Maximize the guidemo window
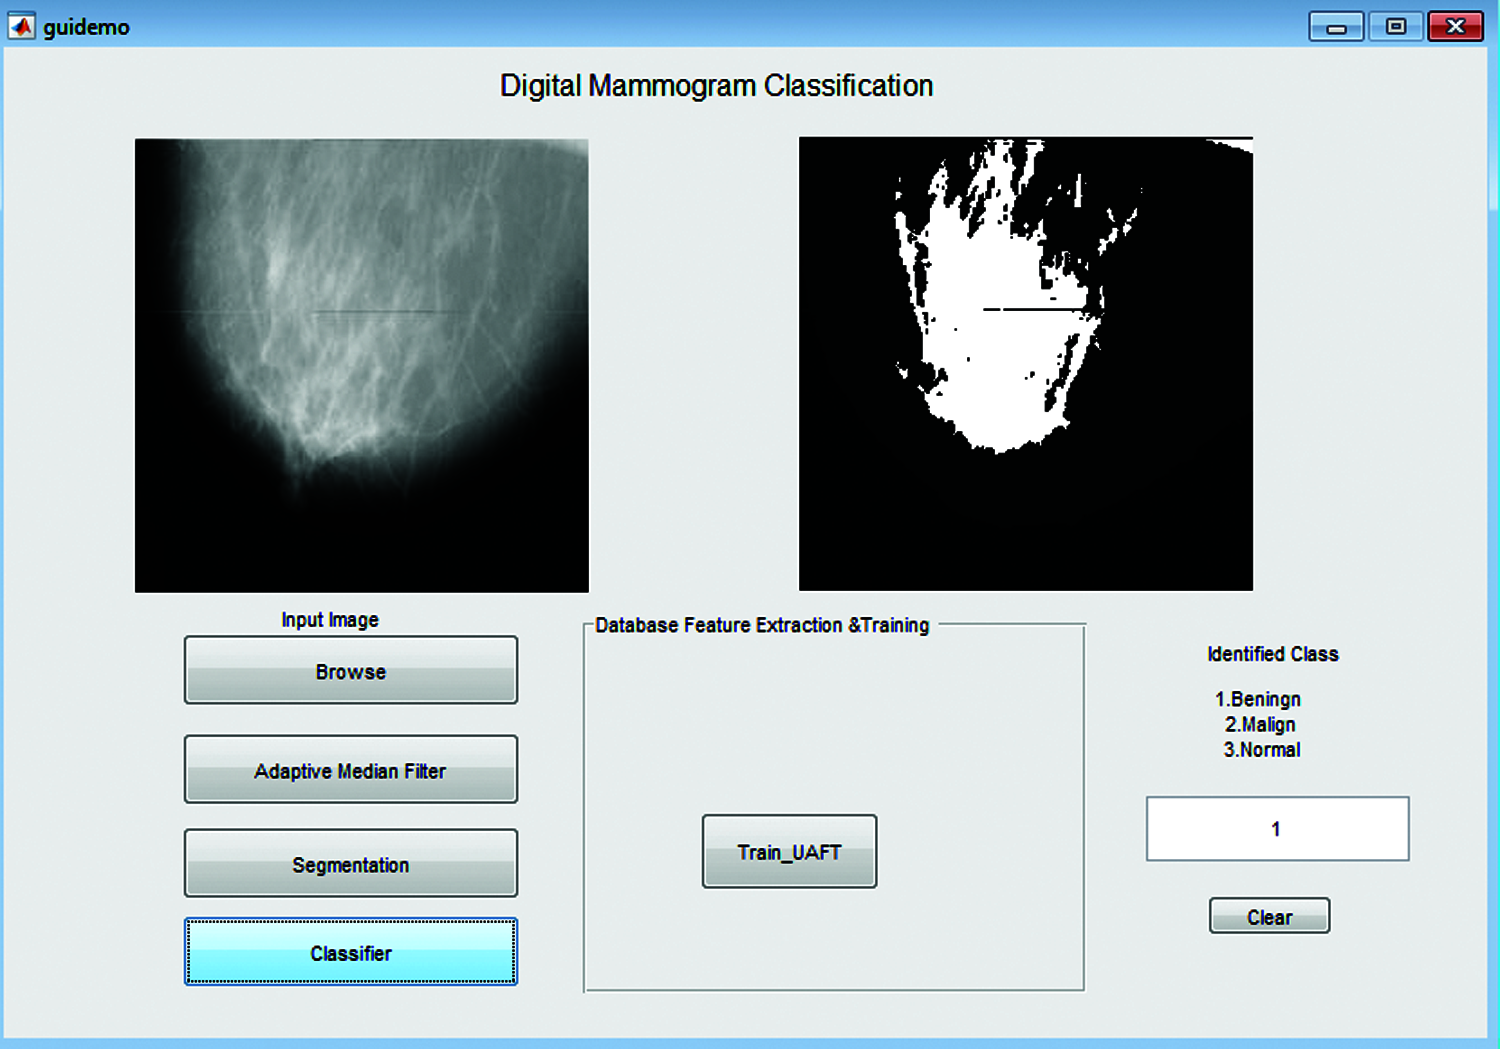This screenshot has width=1500, height=1049. (1396, 27)
